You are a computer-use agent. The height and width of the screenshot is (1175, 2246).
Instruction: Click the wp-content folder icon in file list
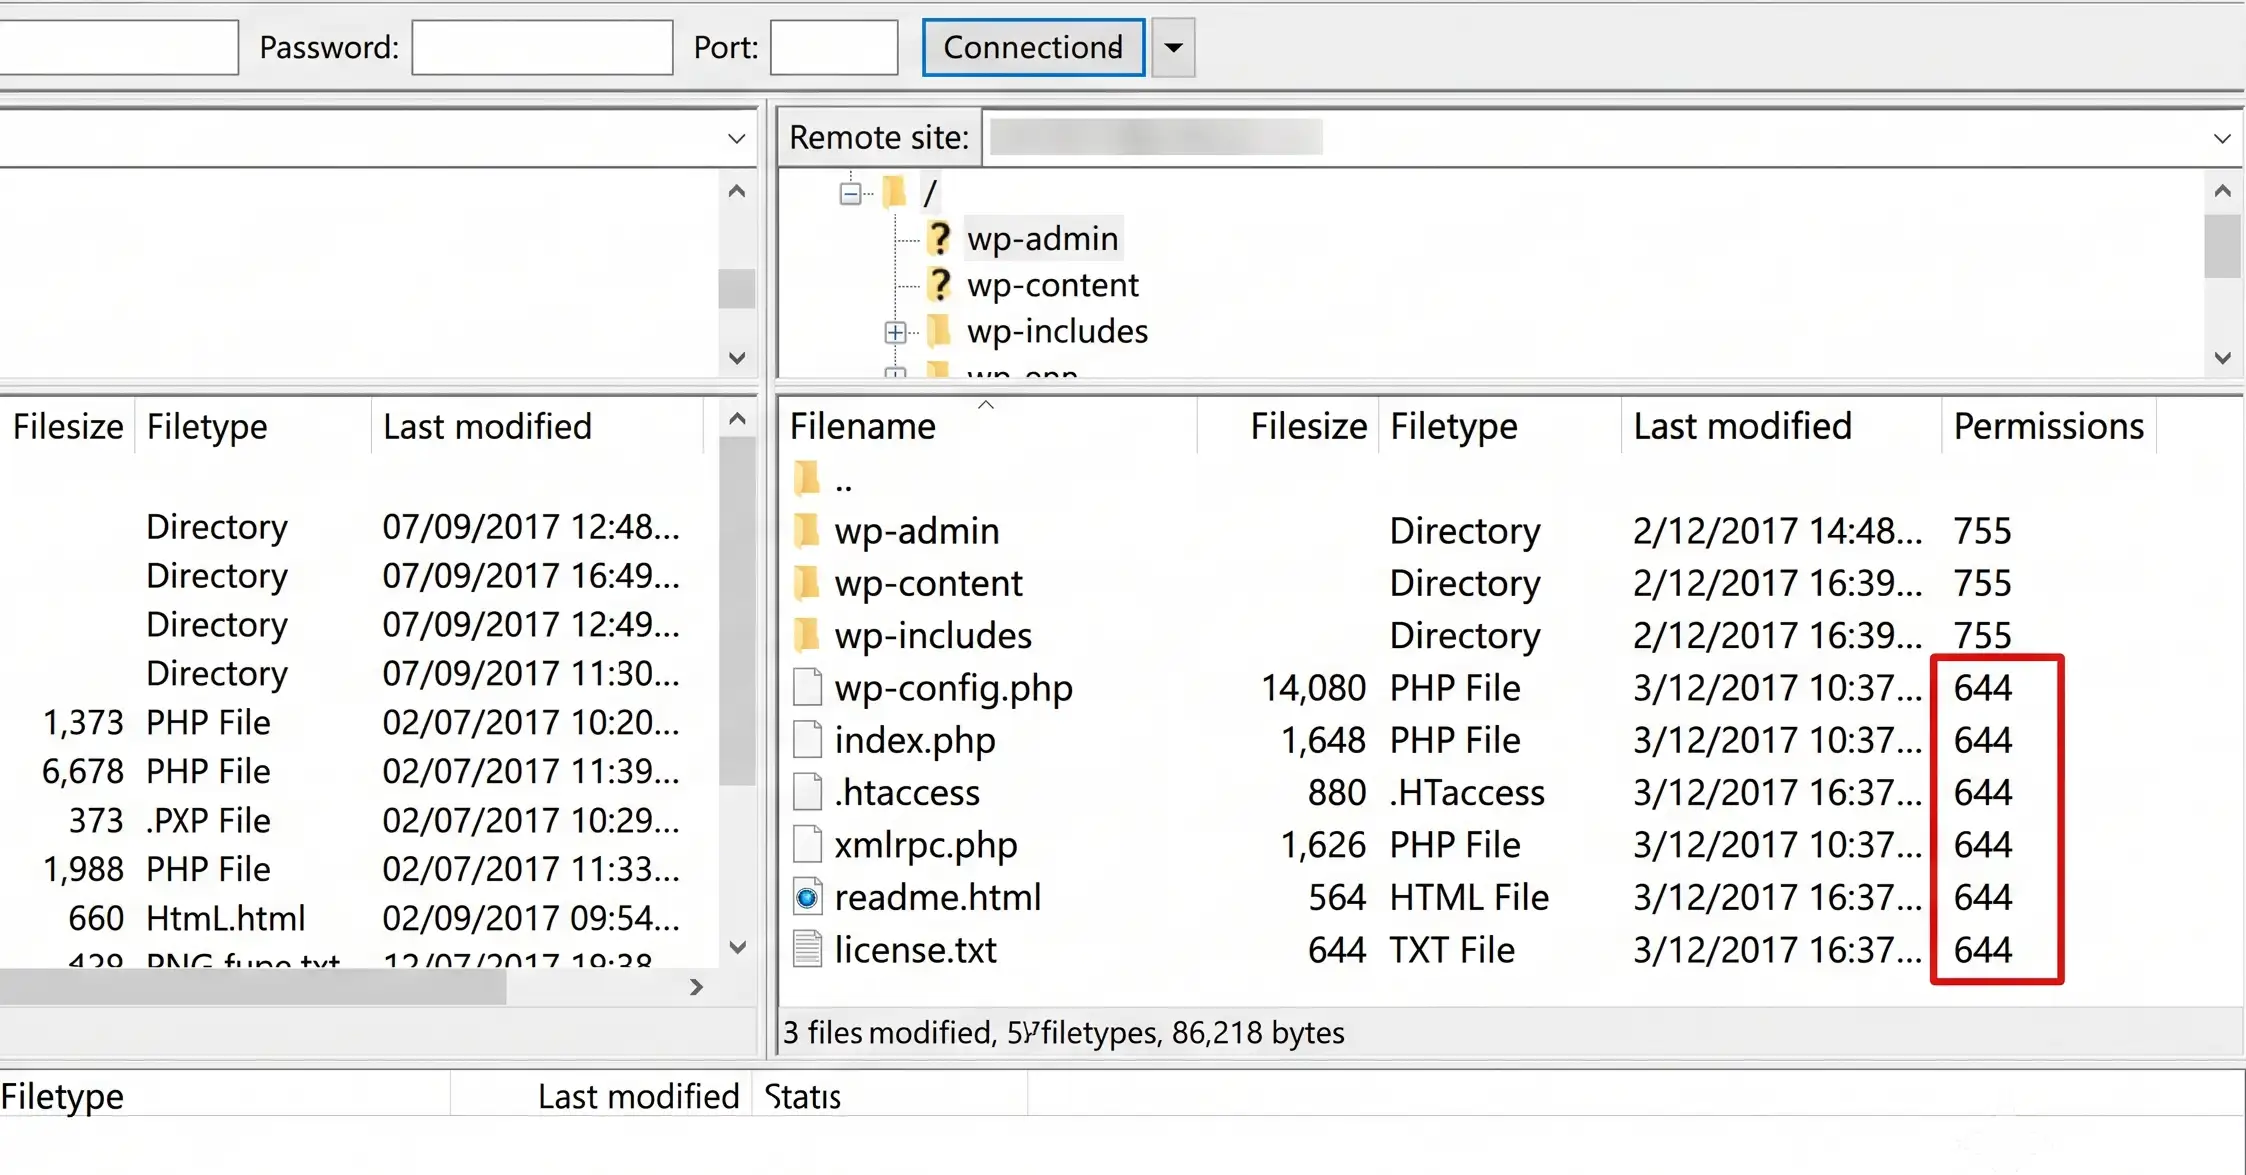[807, 582]
